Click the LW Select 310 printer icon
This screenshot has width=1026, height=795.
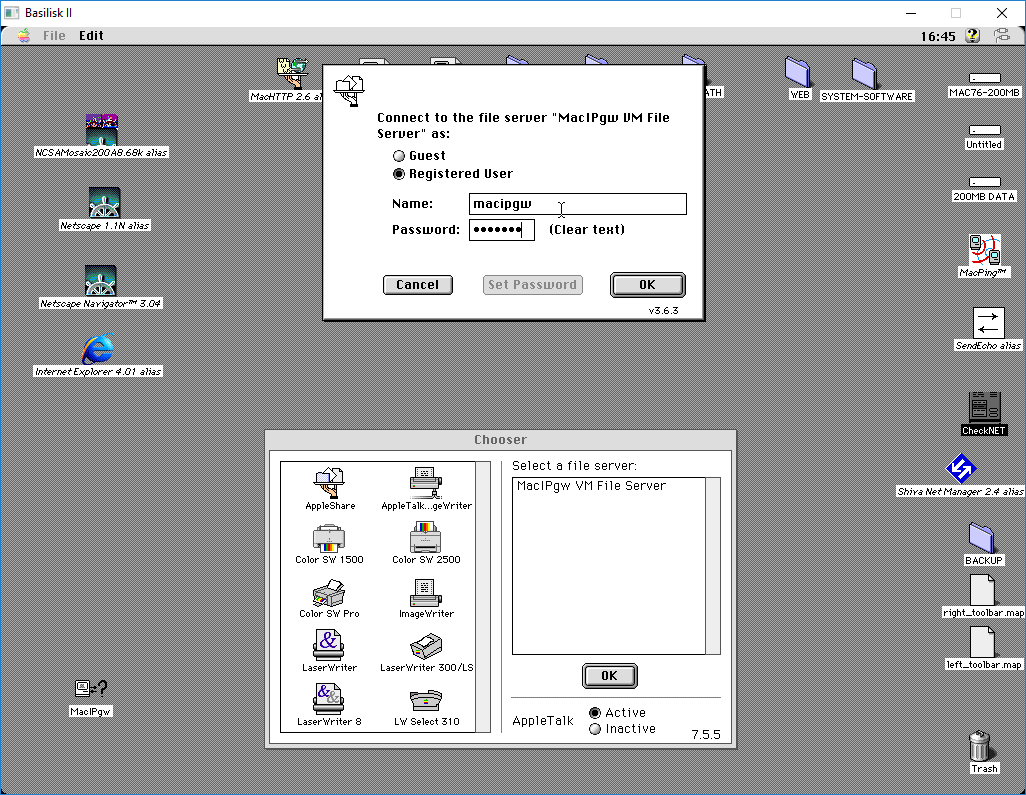(426, 701)
